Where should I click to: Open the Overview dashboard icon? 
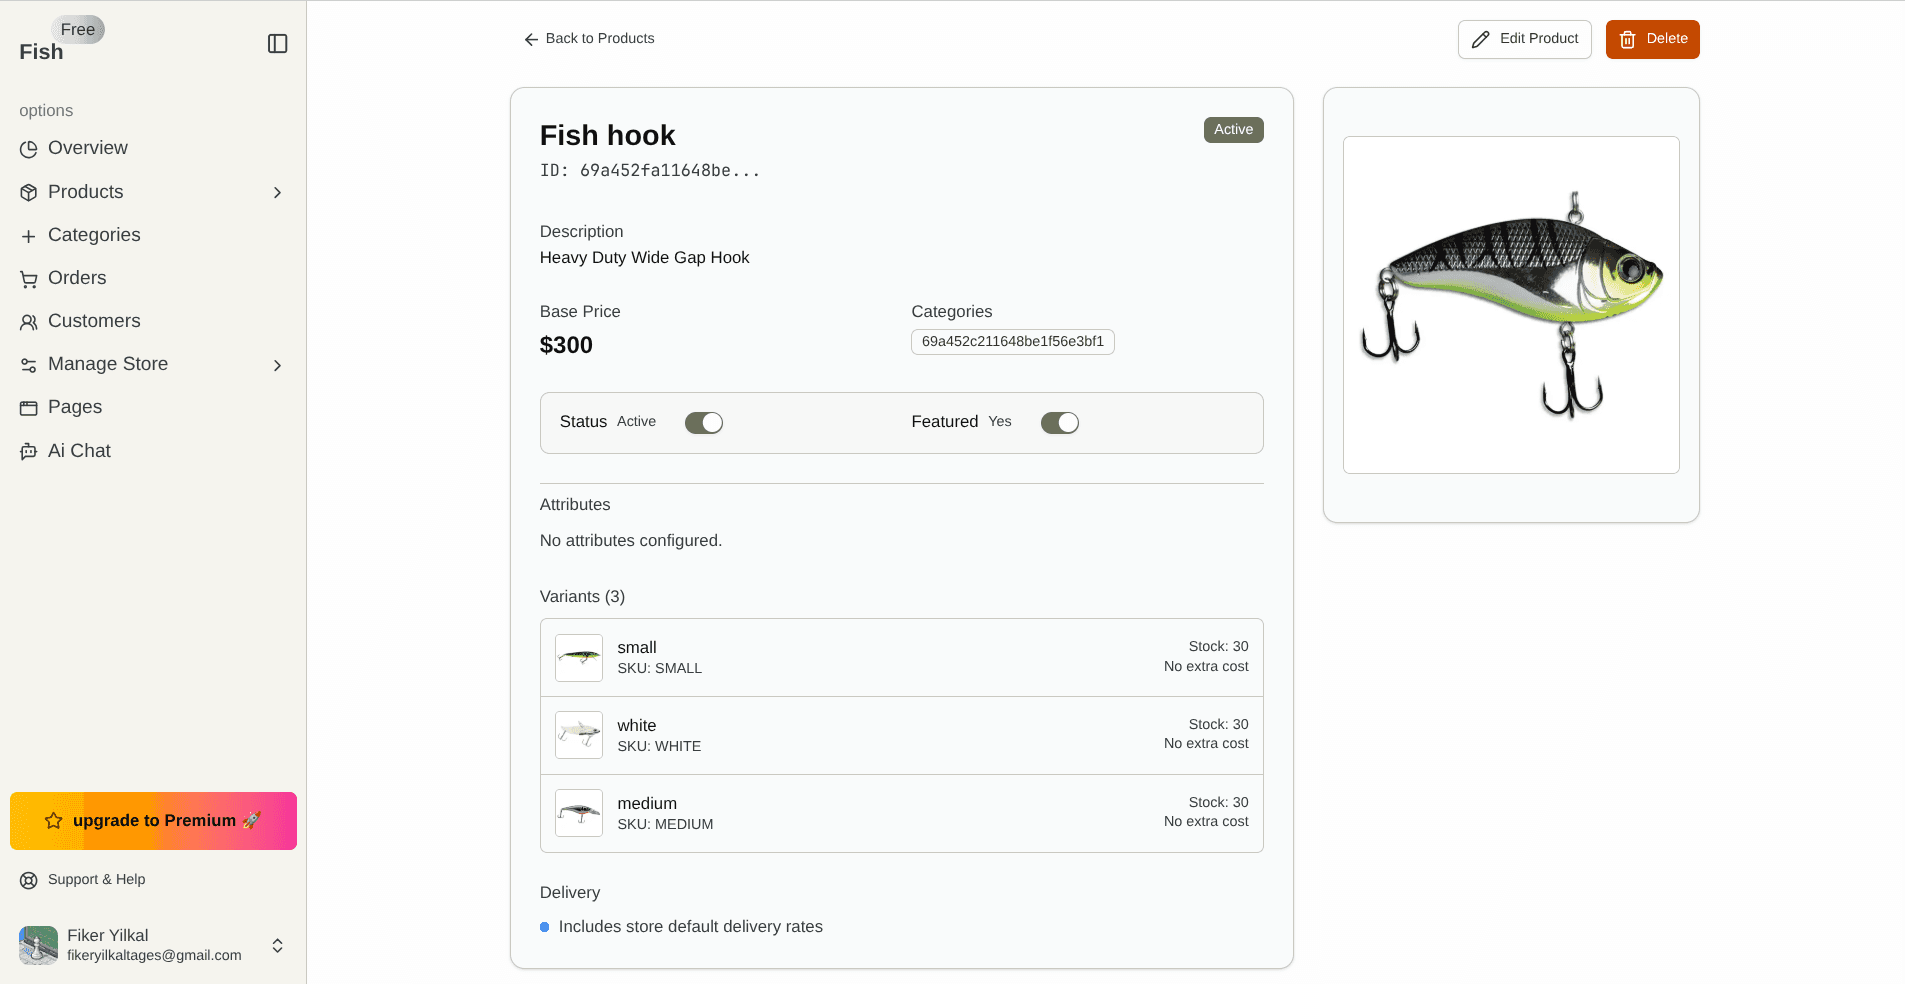pos(29,148)
